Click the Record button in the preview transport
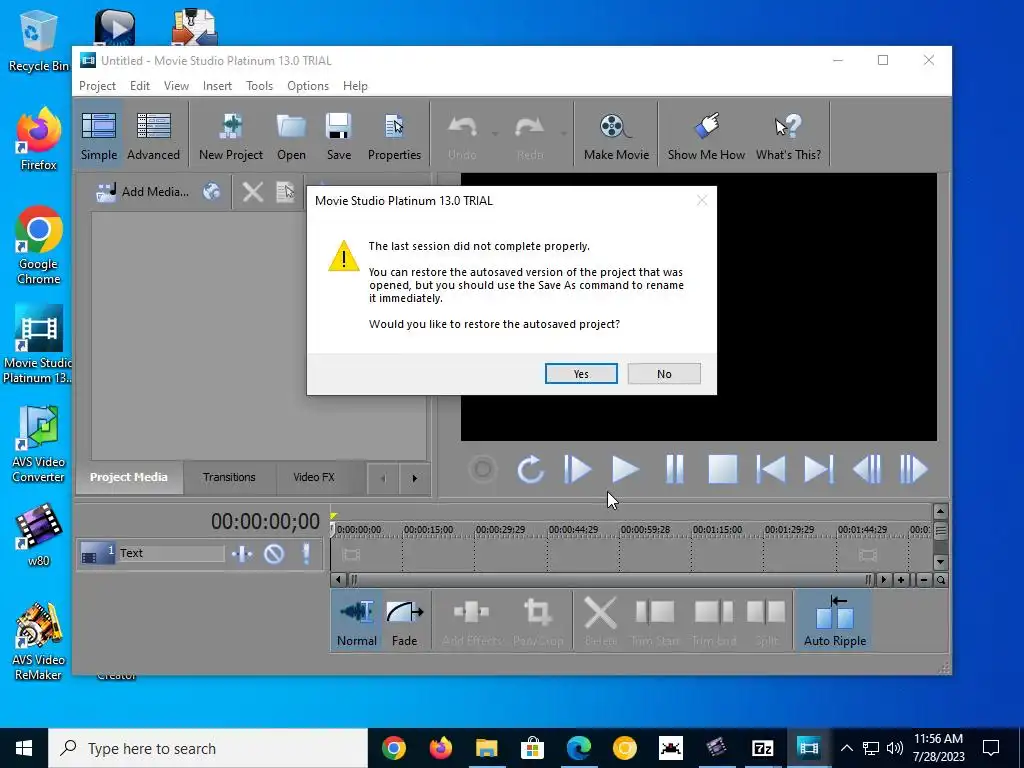 (x=483, y=469)
